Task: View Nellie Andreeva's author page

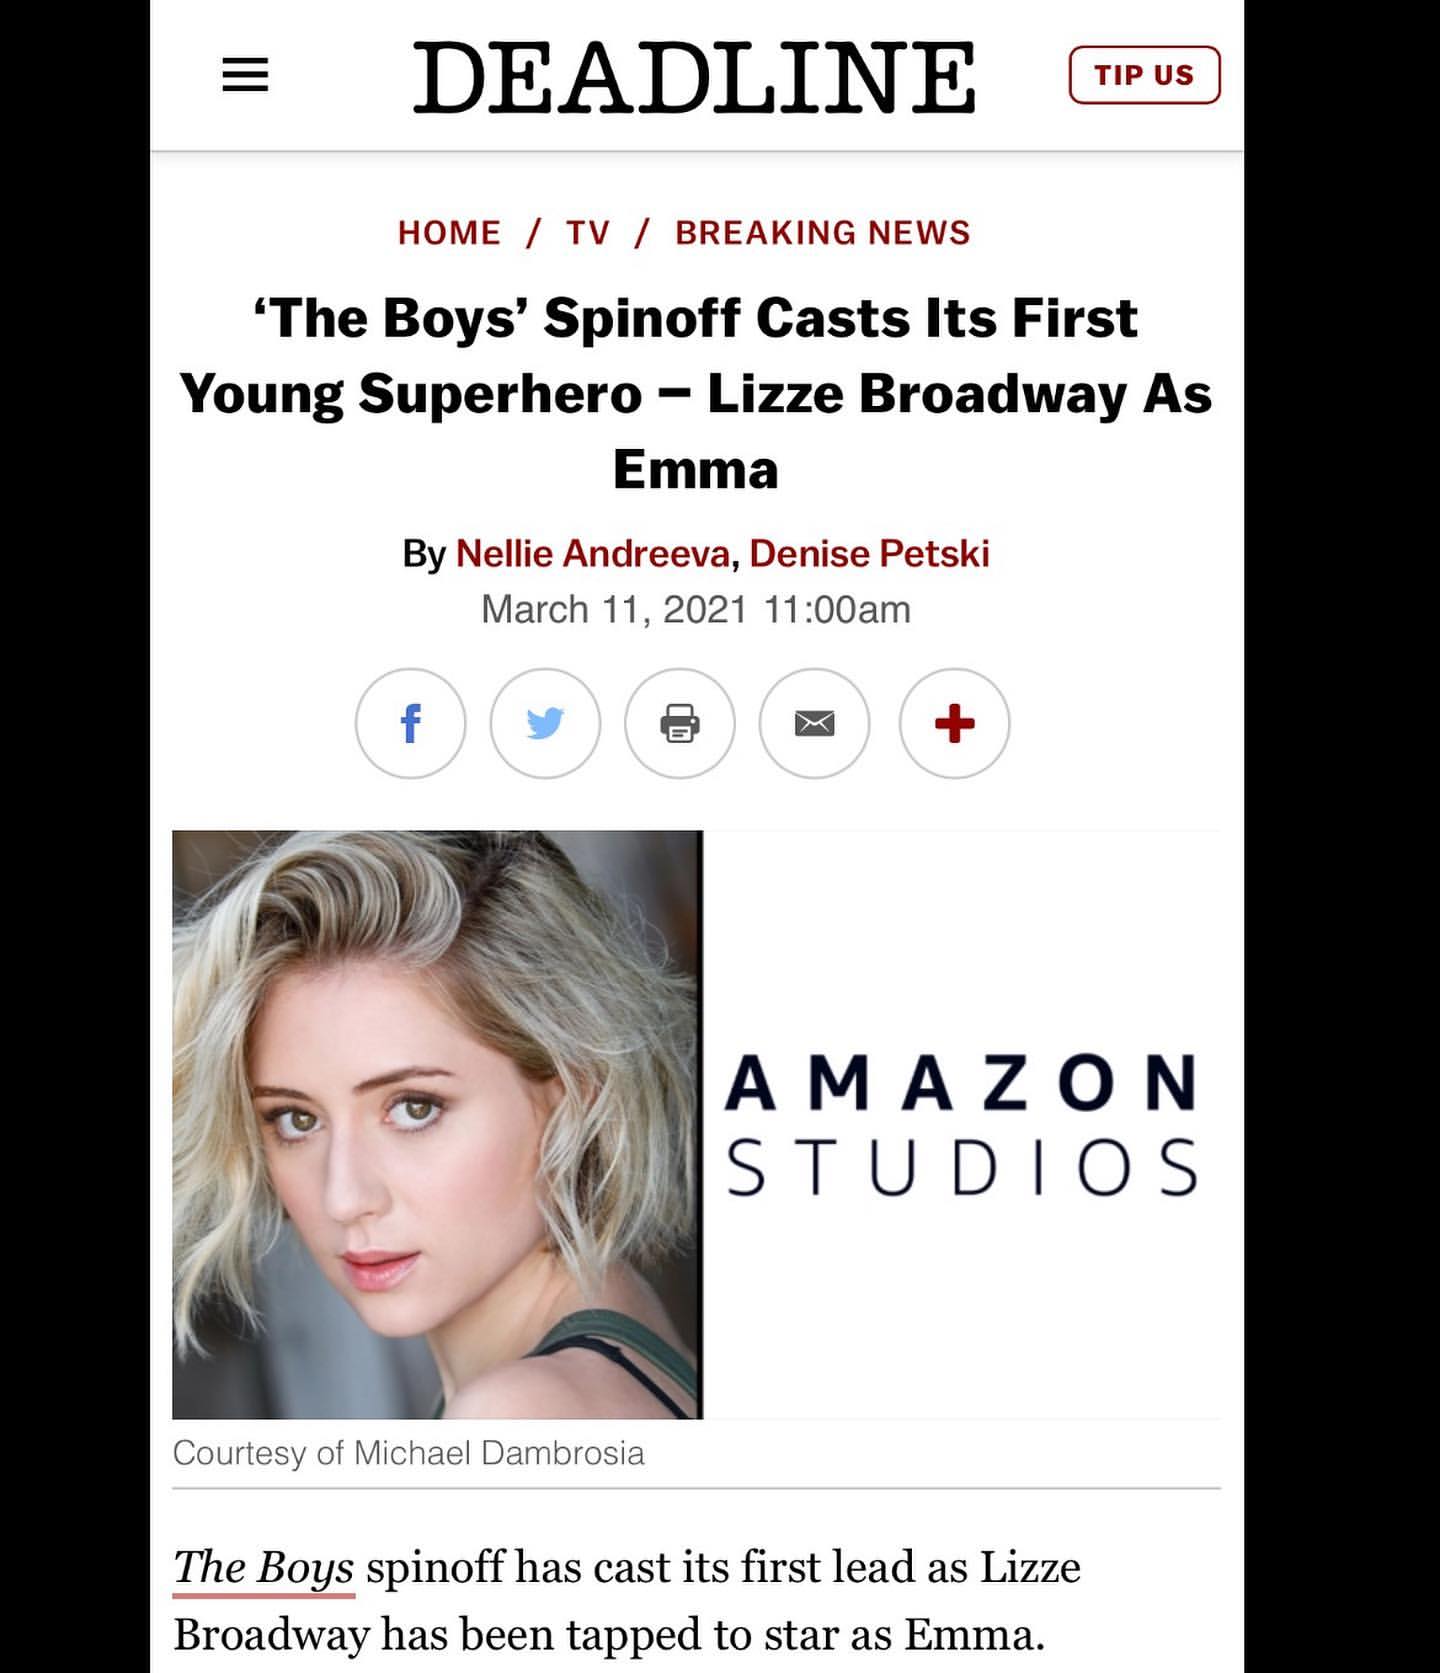Action: (x=594, y=552)
